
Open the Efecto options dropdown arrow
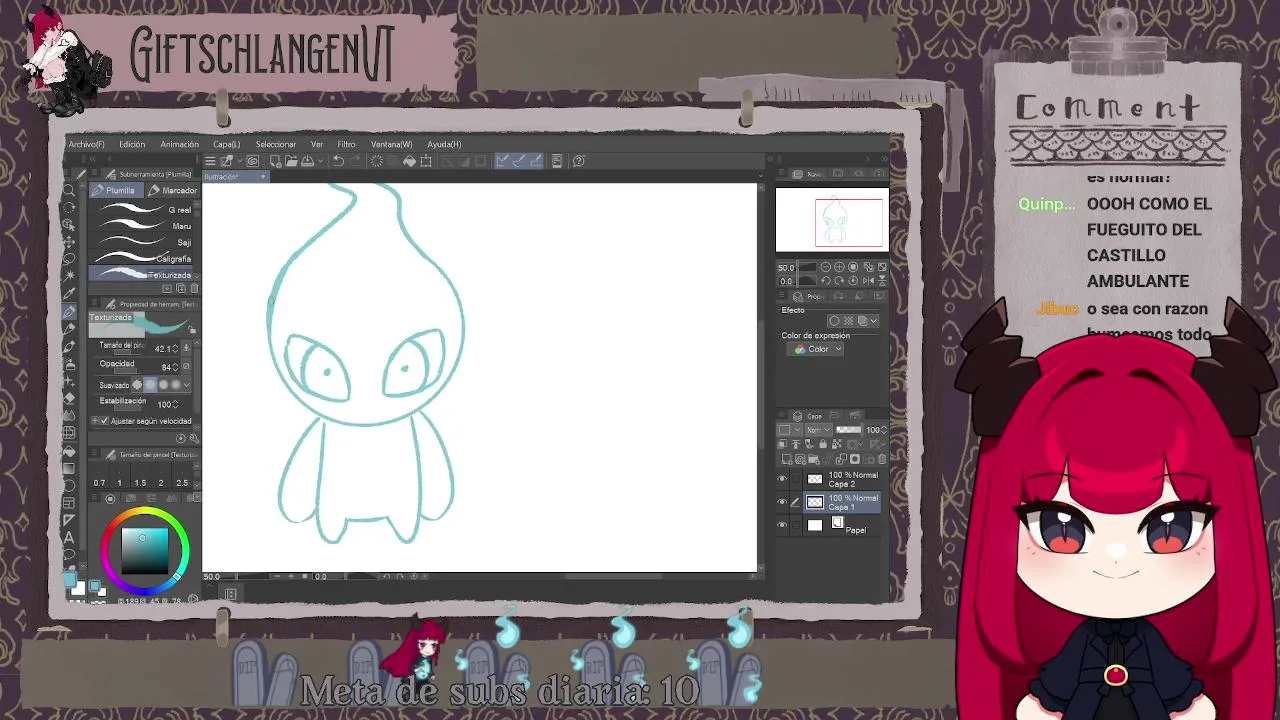(x=875, y=321)
